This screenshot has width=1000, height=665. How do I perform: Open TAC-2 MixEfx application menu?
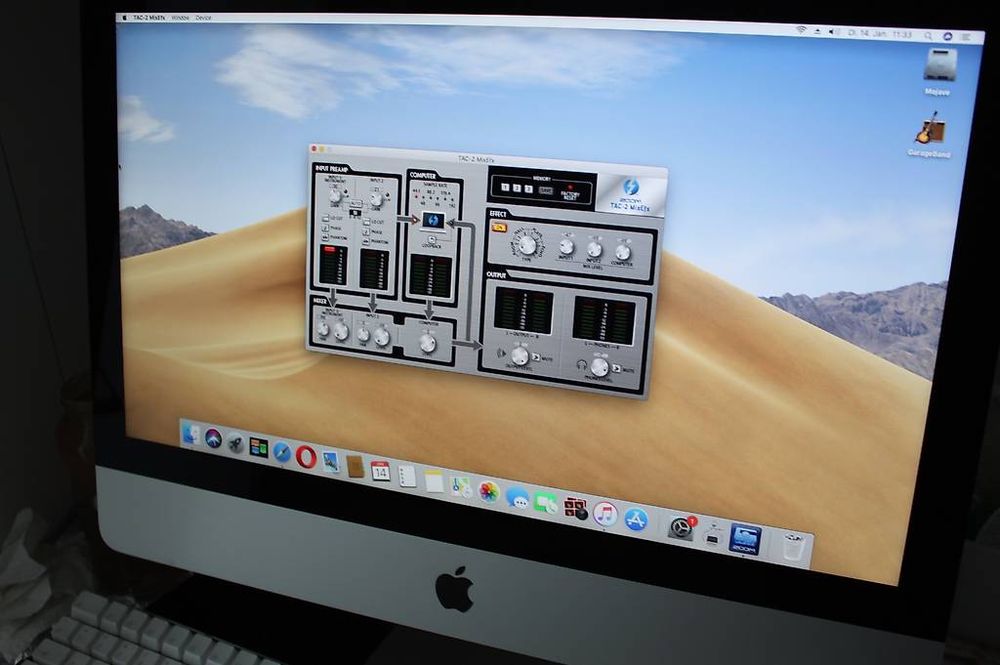(149, 18)
